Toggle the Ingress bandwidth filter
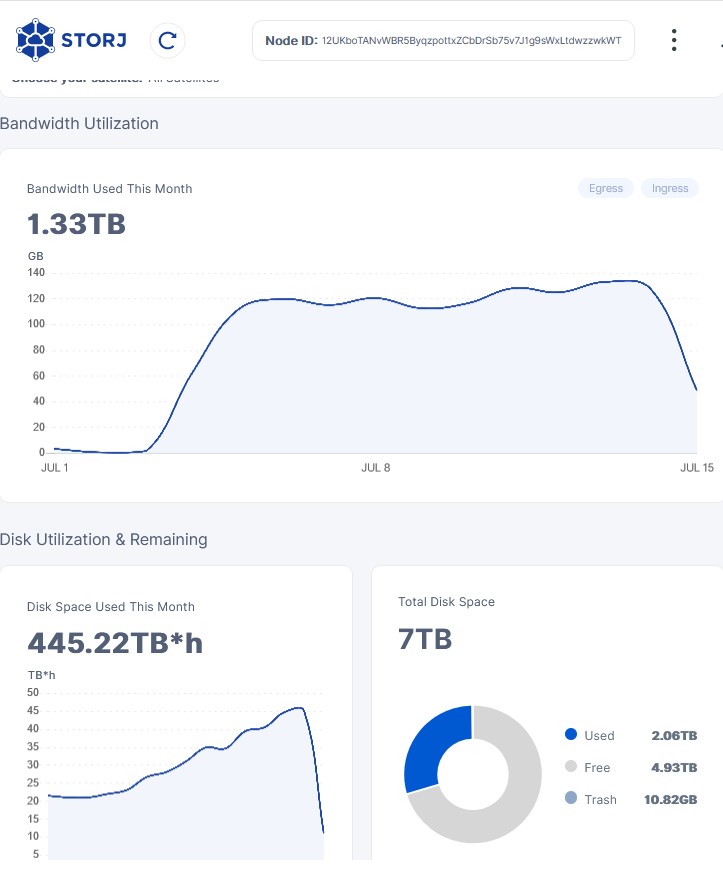Image resolution: width=723 pixels, height=869 pixels. (670, 188)
